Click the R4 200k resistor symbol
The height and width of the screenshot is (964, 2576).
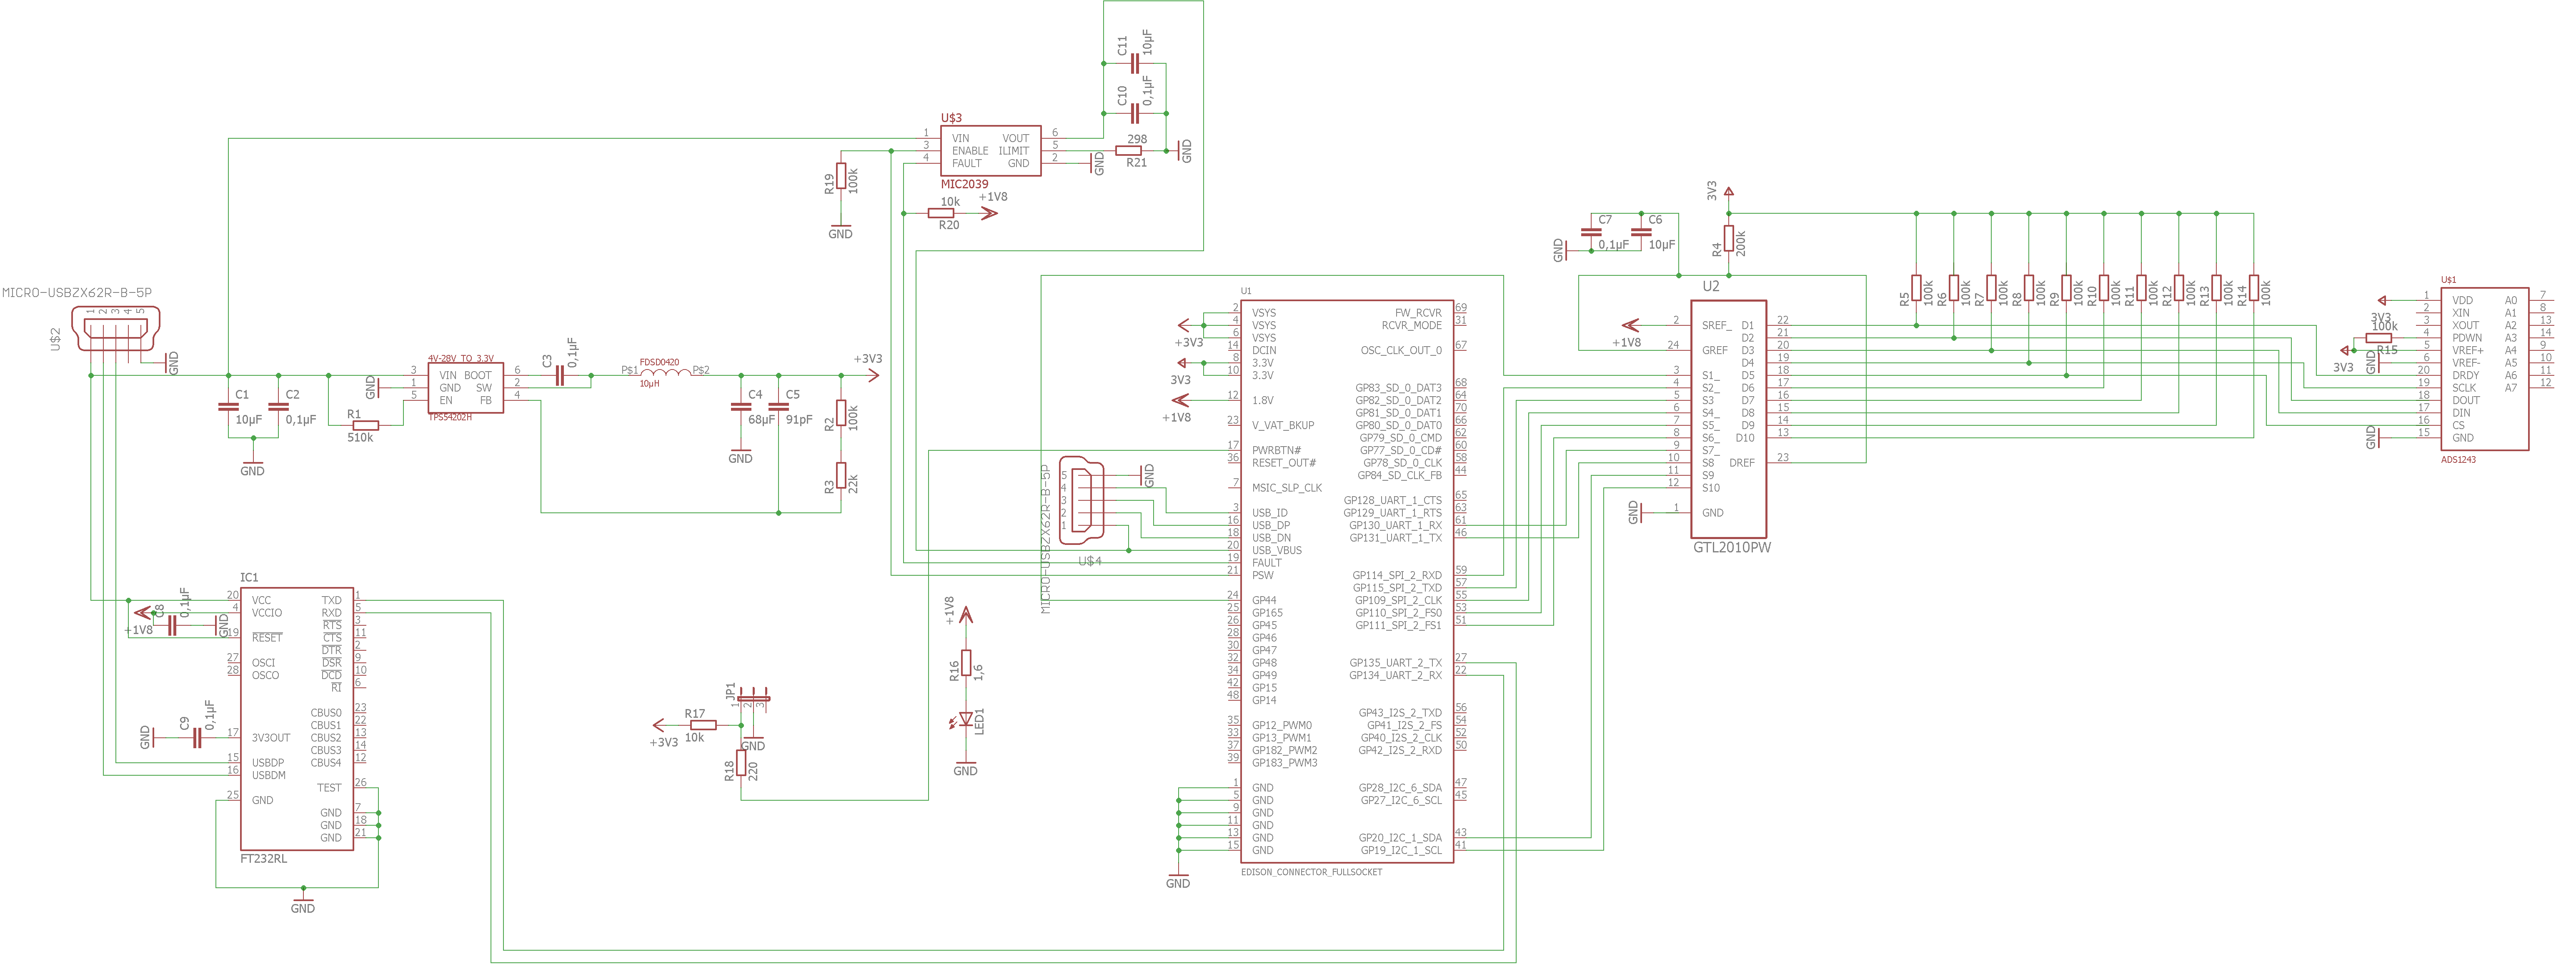coord(1729,238)
